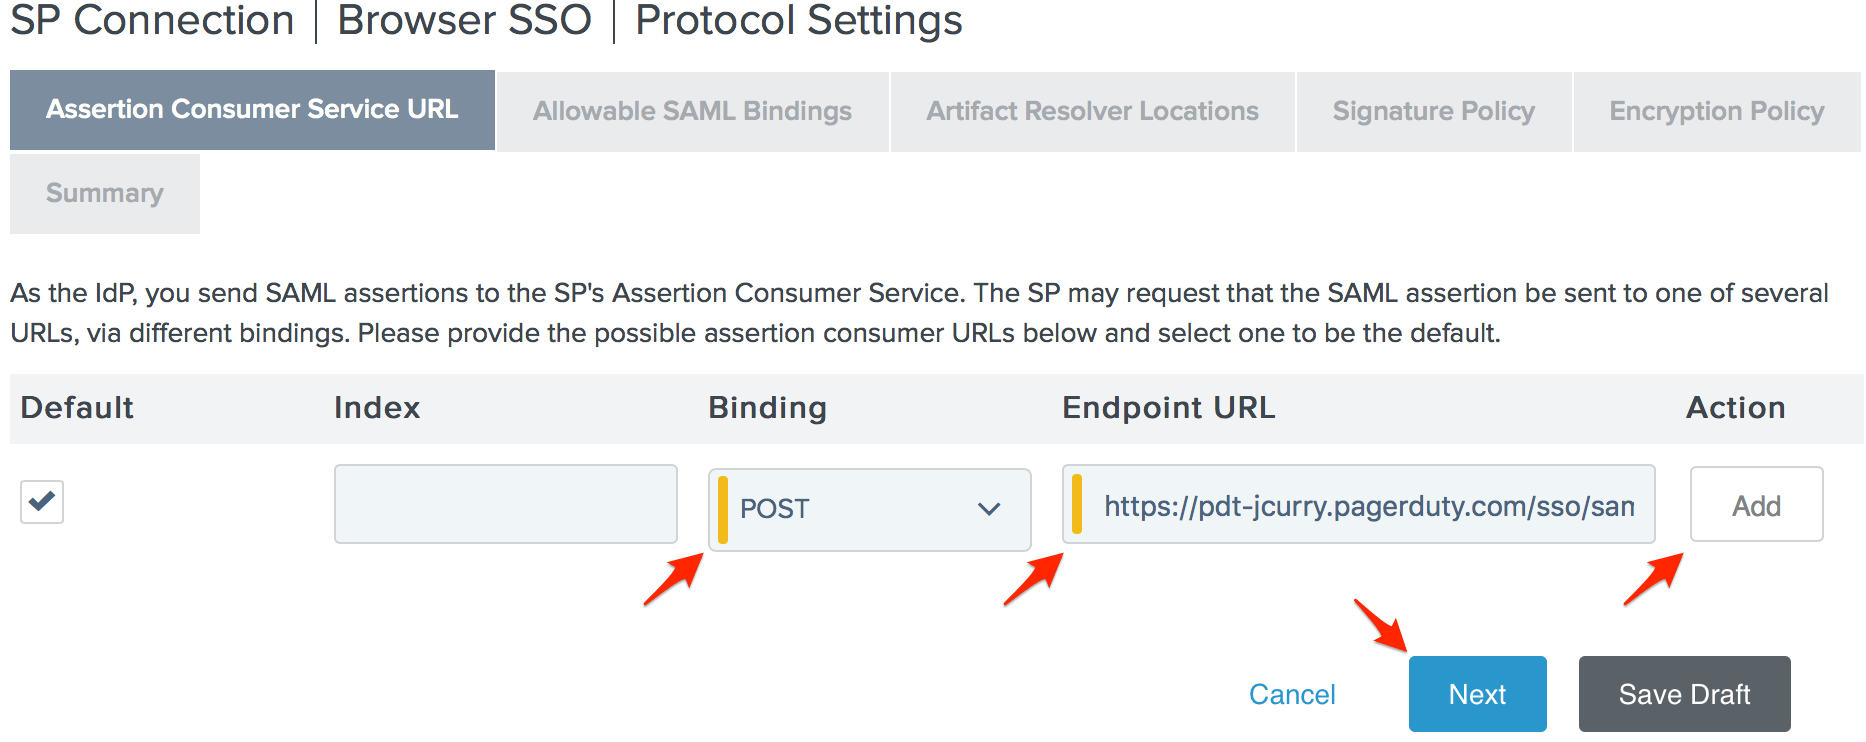
Task: Click the Endpoint URL column header
Action: click(1168, 408)
